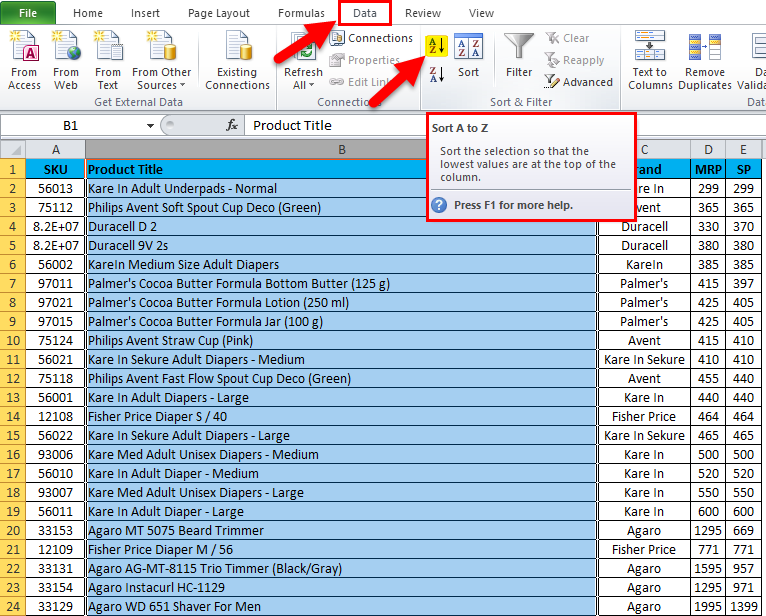Viewport: 766px width, 616px height.
Task: Switch to the View tab
Action: [x=481, y=13]
